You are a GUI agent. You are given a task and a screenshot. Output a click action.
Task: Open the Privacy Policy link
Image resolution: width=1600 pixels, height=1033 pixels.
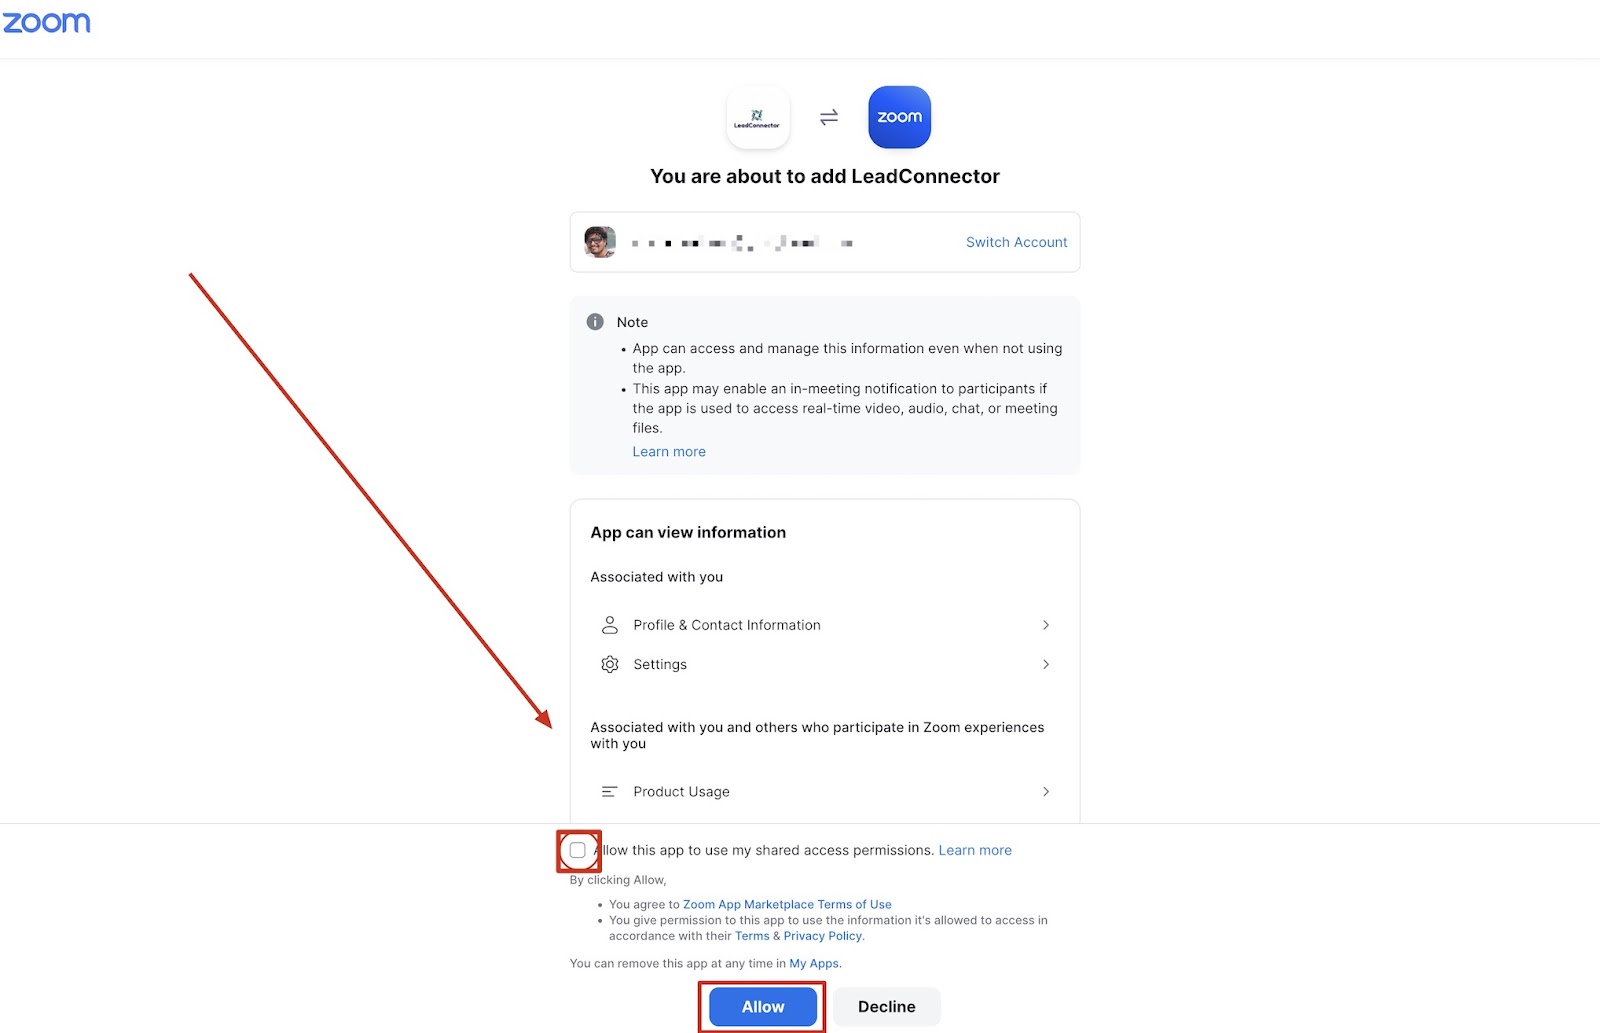pos(822,936)
